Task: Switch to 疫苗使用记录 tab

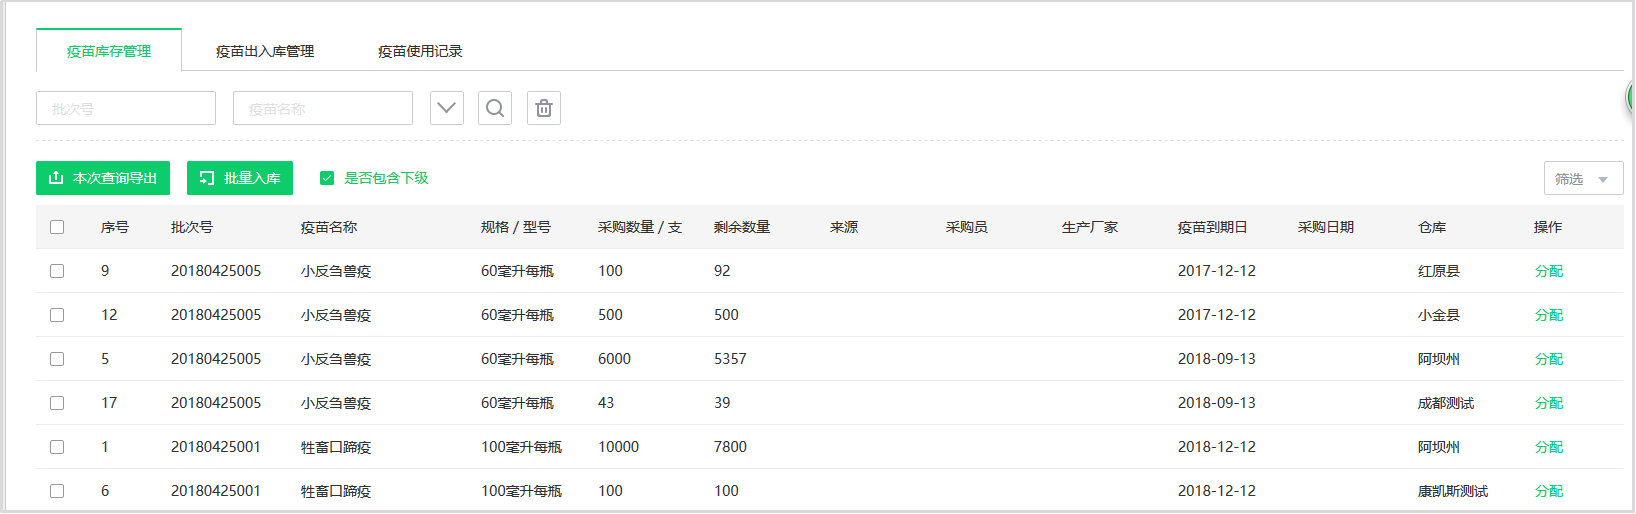Action: point(420,51)
